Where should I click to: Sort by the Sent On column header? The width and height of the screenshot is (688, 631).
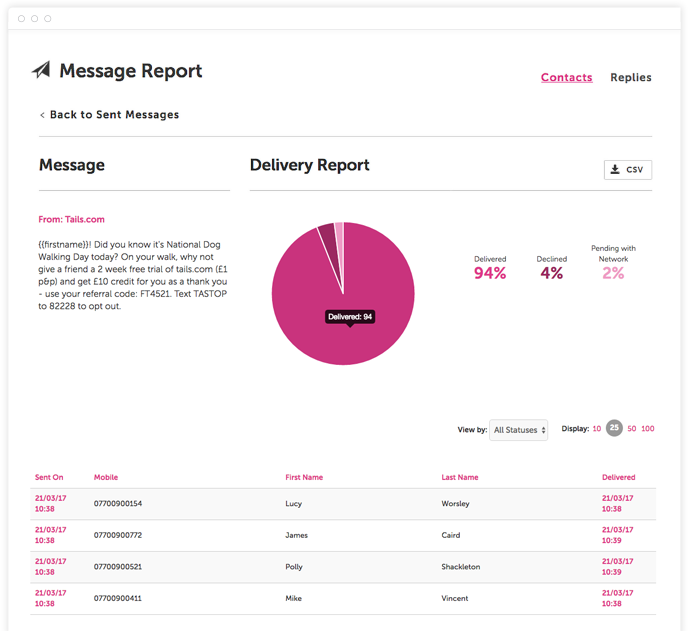(x=49, y=477)
